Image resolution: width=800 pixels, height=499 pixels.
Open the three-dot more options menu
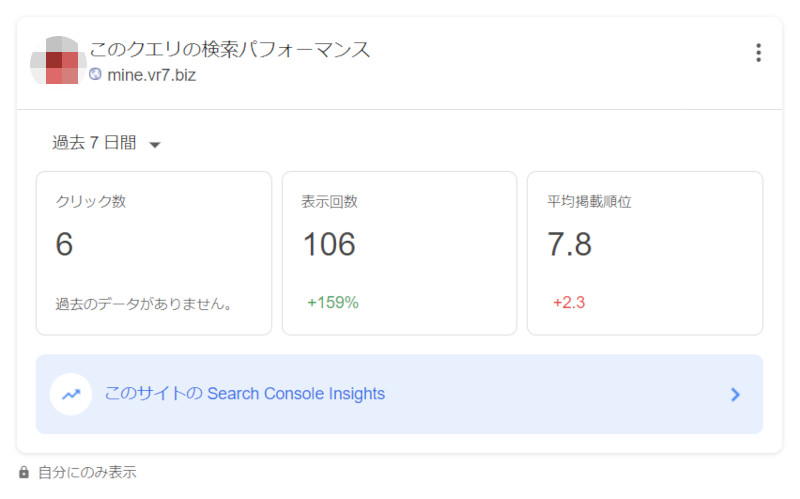(758, 53)
